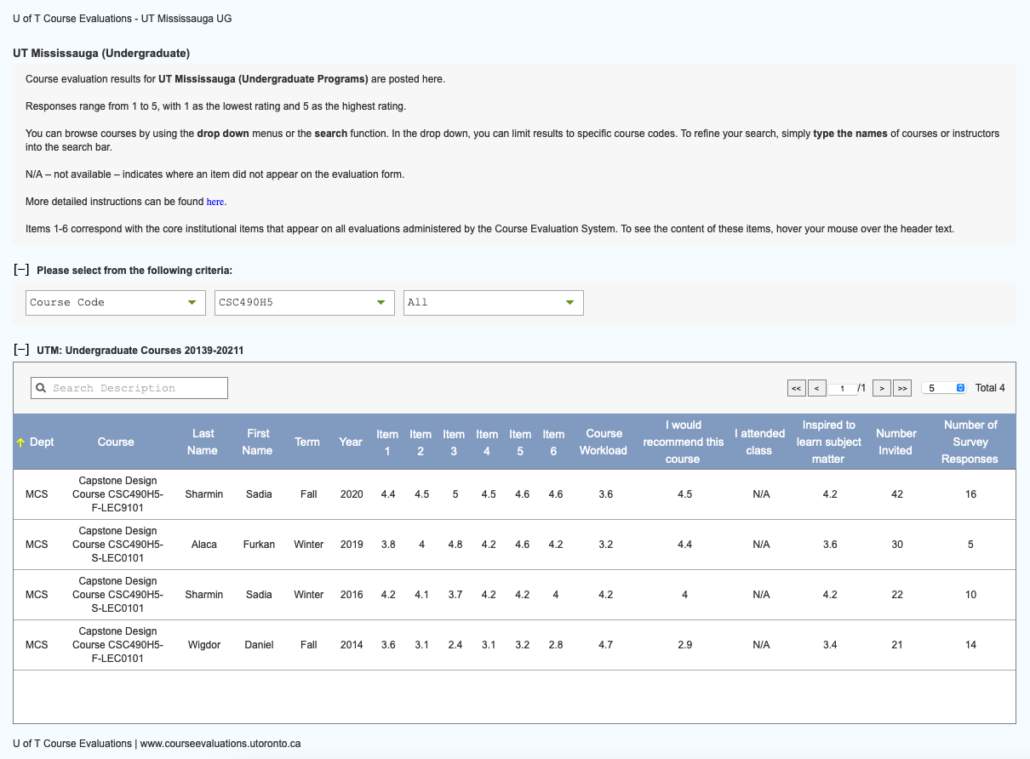Click the Dept sort arrow icon
This screenshot has height=759, width=1030.
pos(20,442)
